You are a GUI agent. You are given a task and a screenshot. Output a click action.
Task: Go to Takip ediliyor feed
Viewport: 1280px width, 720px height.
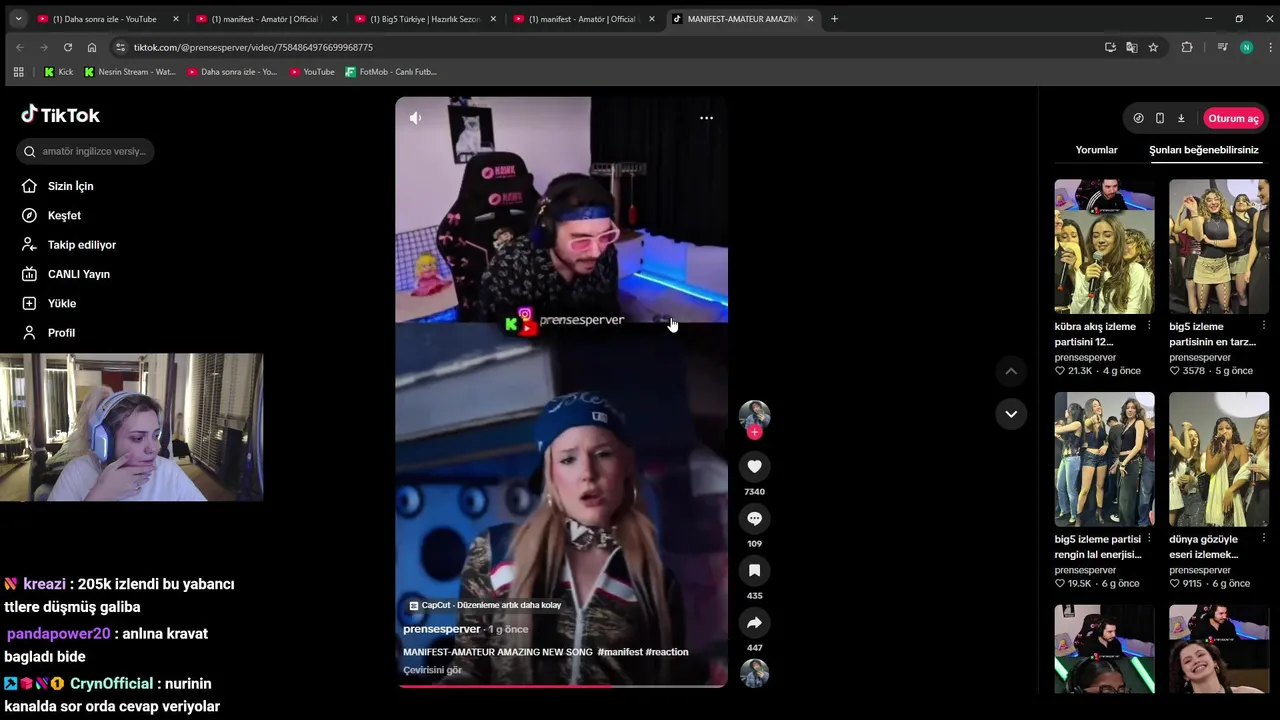[69, 245]
